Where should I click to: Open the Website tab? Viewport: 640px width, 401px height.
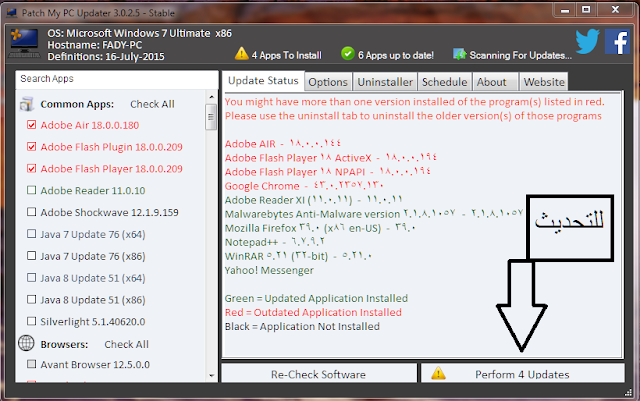pos(544,82)
